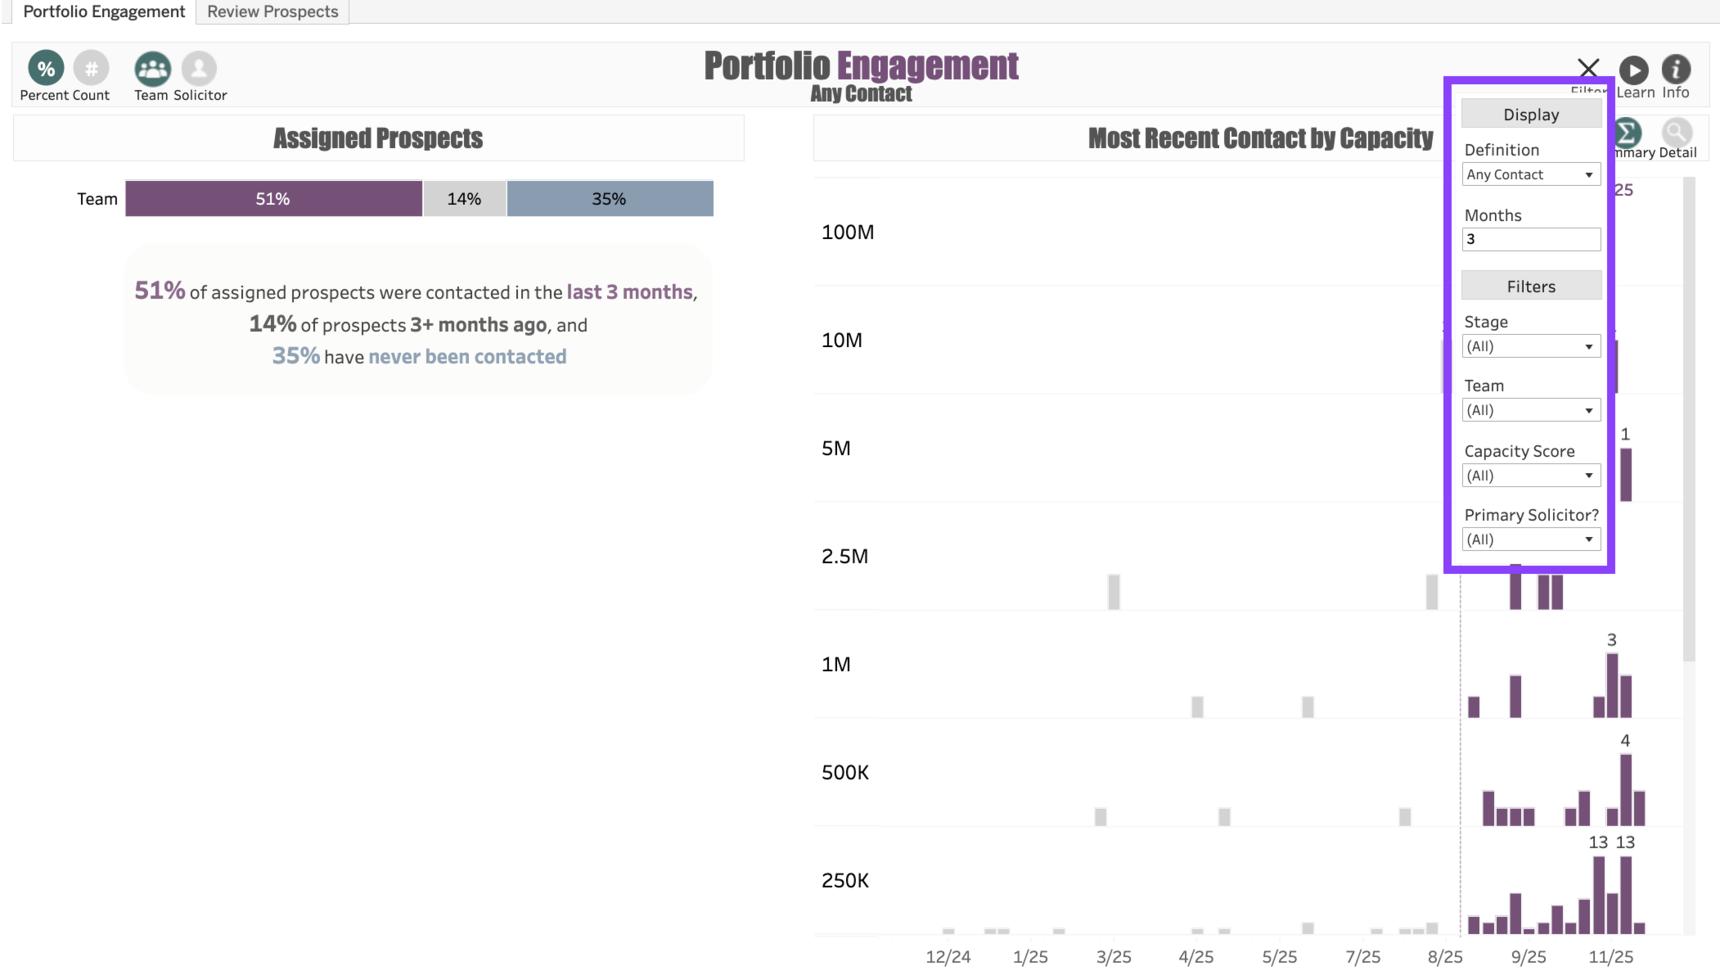Viewport: 1720px width, 975px height.
Task: Click the blue 35% never contacted segment
Action: [609, 199]
